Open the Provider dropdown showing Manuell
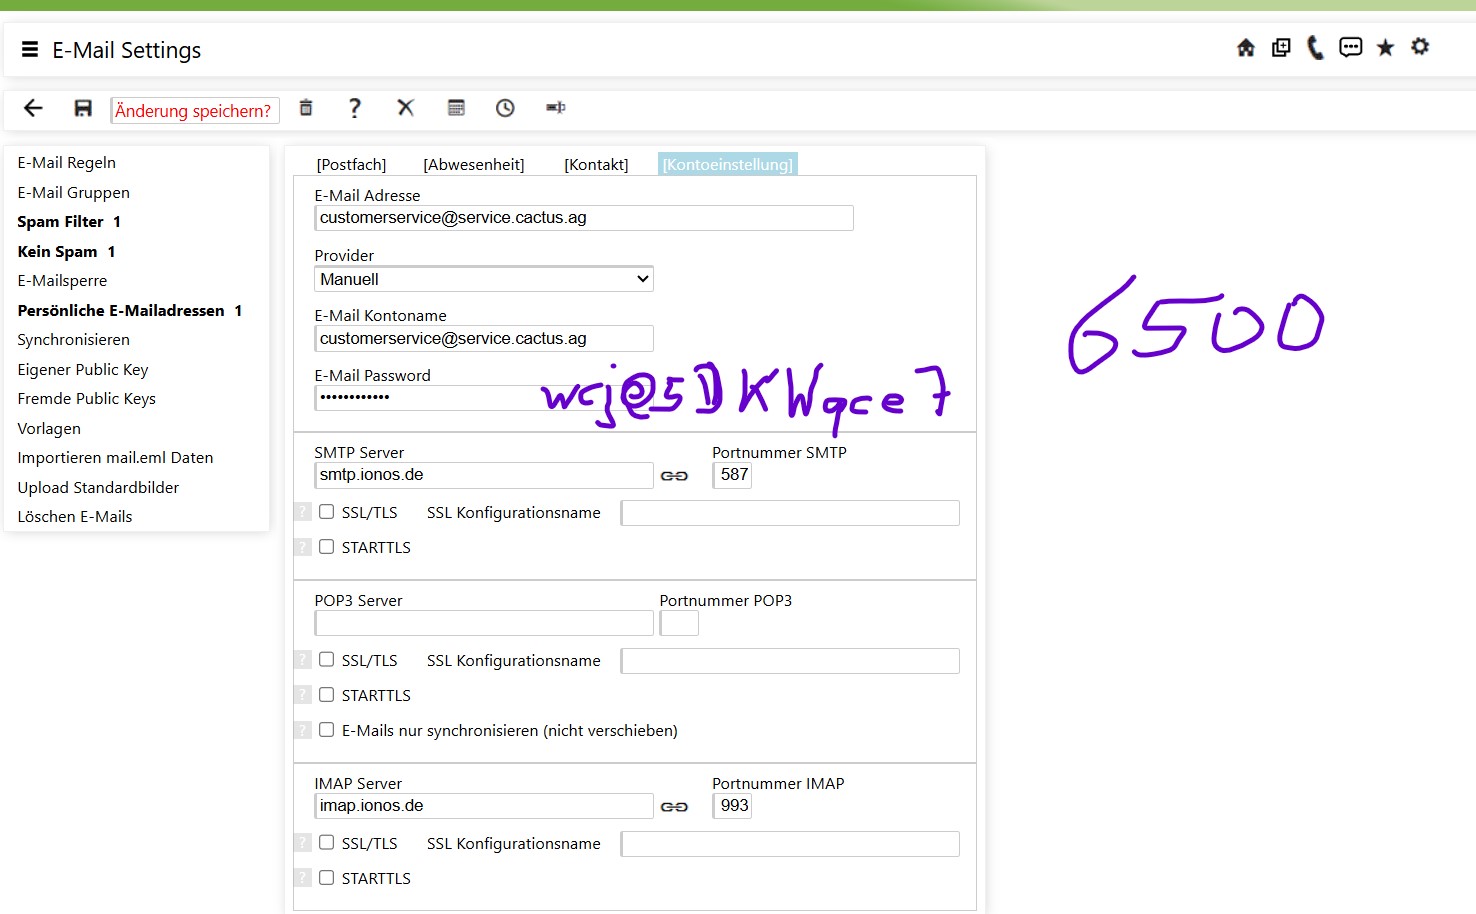 pyautogui.click(x=483, y=279)
